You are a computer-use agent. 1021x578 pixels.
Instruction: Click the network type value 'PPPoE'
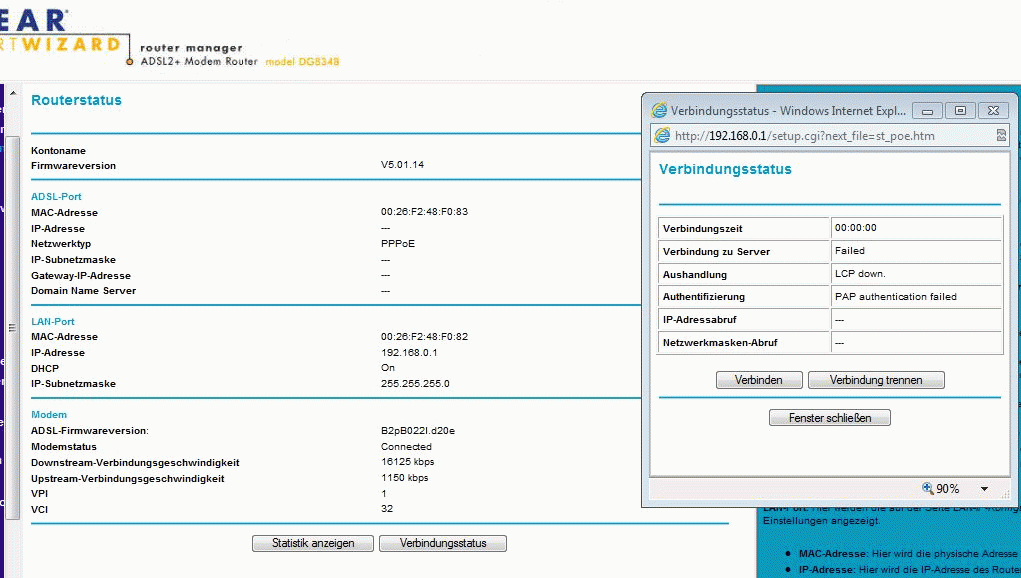pyautogui.click(x=398, y=243)
